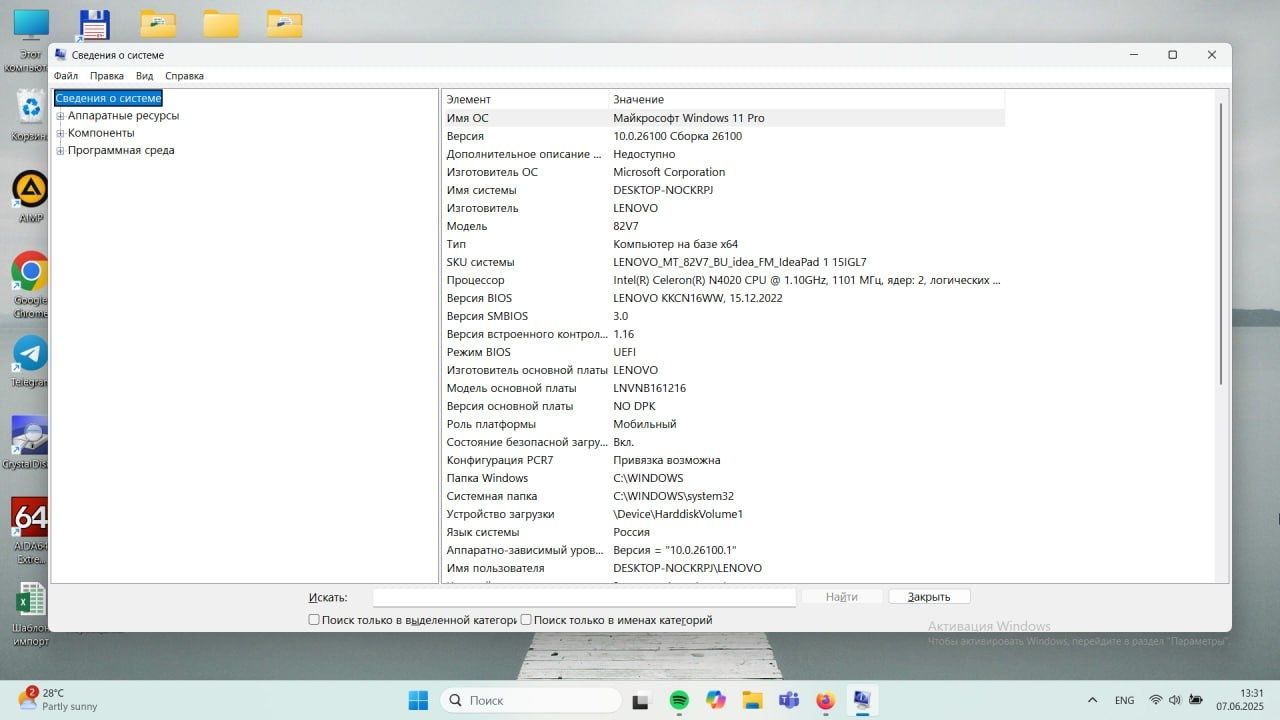Image resolution: width=1280 pixels, height=720 pixels.
Task: Open Microsoft Teams from the taskbar
Action: 789,700
